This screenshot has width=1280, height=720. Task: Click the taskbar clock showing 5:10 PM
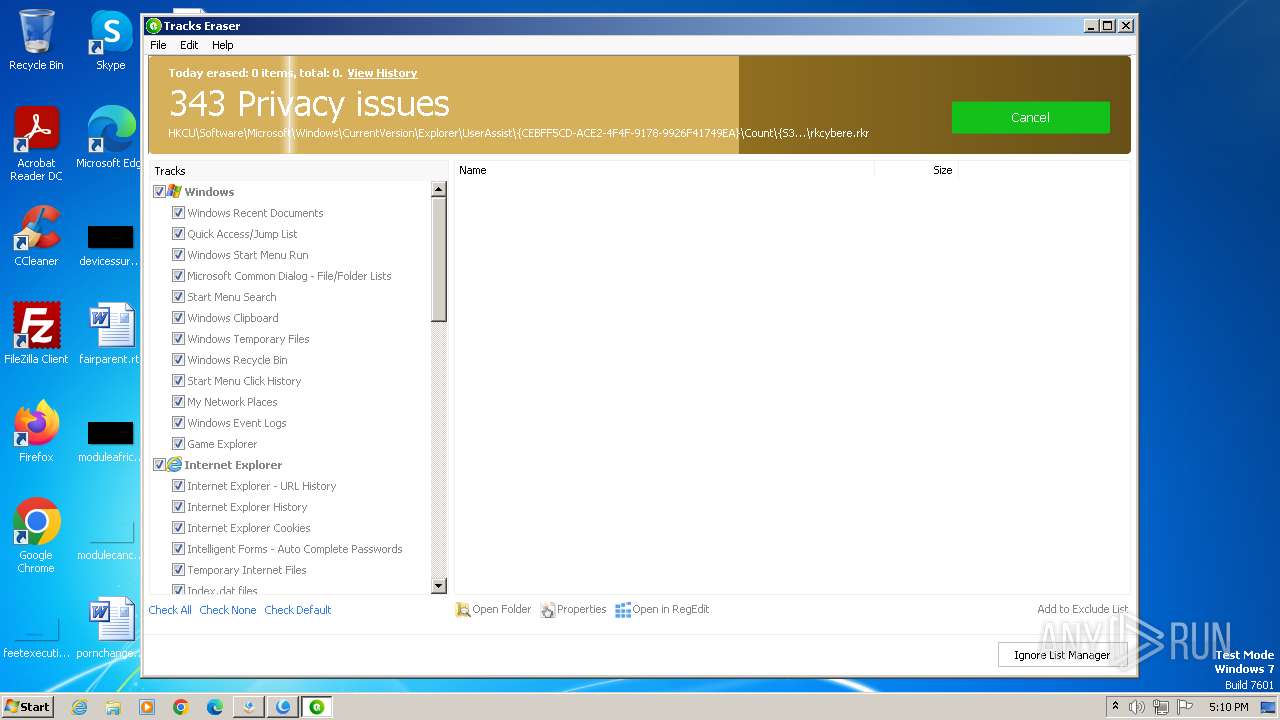point(1228,707)
